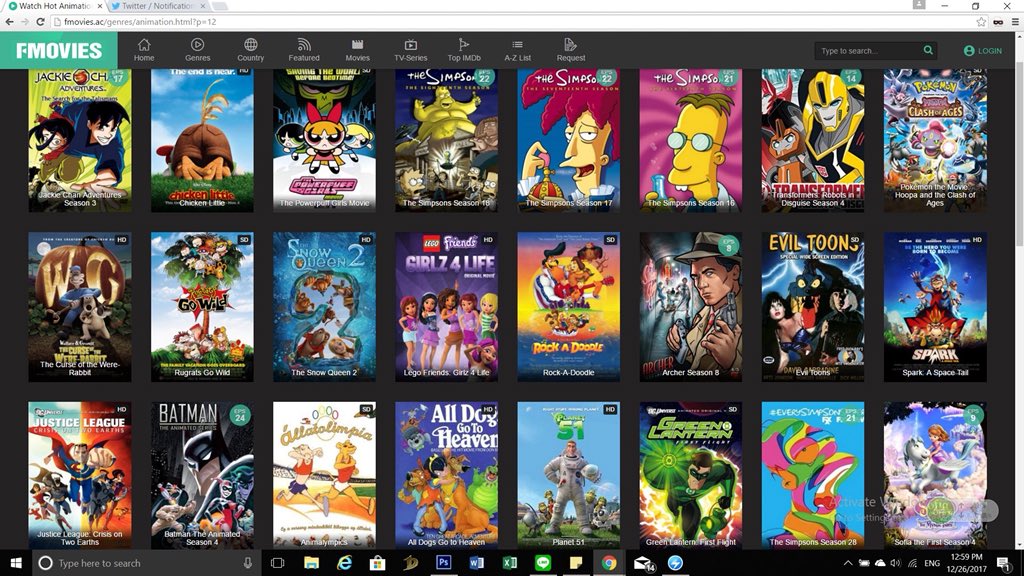
Task: Open File Explorer from the taskbar
Action: (312, 563)
